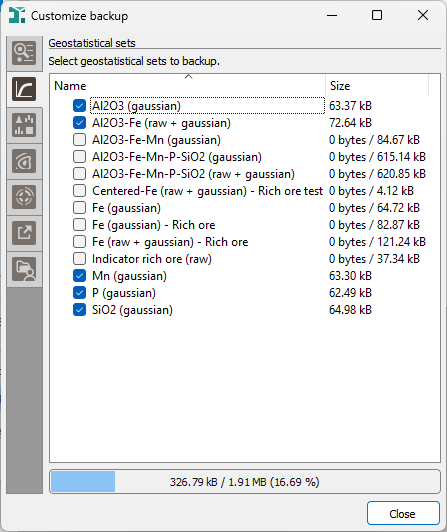The height and width of the screenshot is (532, 447).
Task: Tick Fe (gaussian) - Rich ore checkbox
Action: tap(79, 225)
